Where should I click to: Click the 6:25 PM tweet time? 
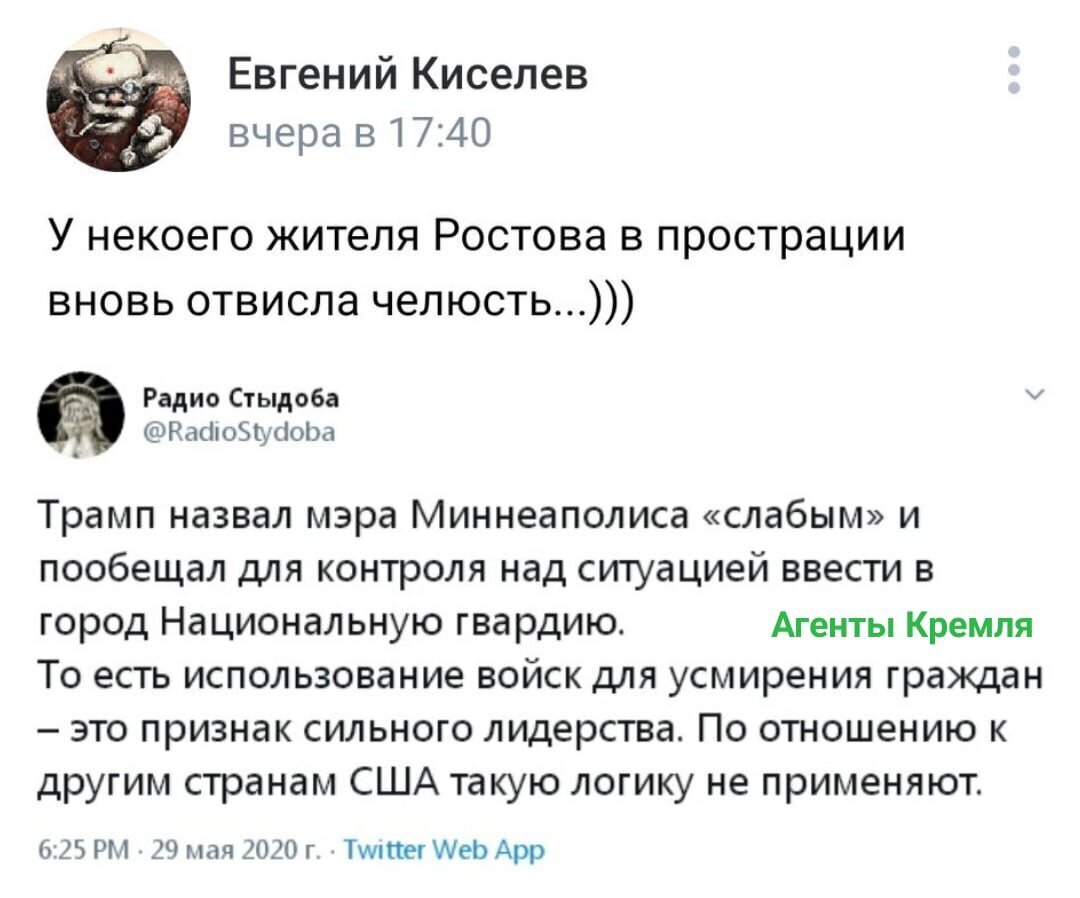pyautogui.click(x=83, y=850)
